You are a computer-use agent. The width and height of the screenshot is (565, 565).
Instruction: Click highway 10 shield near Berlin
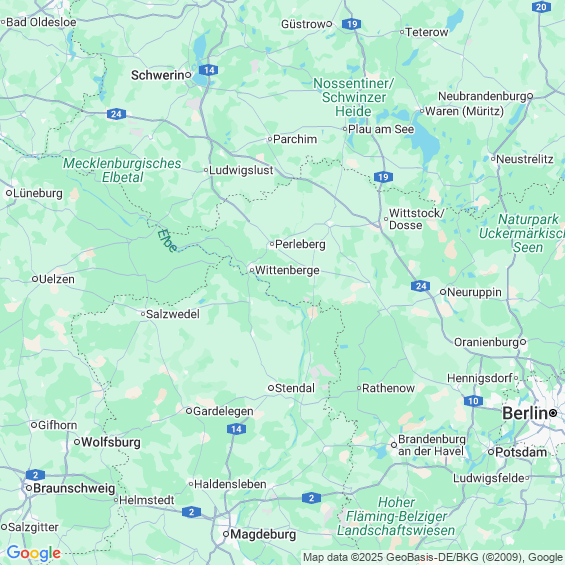(x=473, y=401)
